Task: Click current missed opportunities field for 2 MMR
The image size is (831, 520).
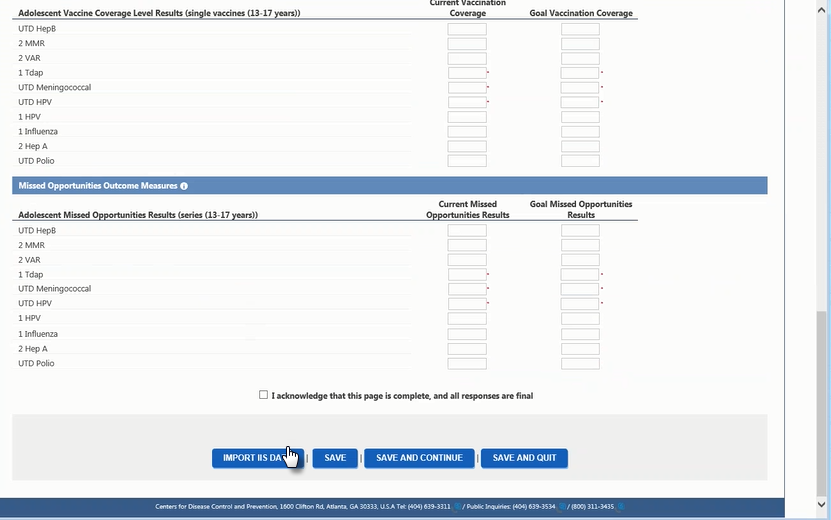Action: tap(467, 245)
